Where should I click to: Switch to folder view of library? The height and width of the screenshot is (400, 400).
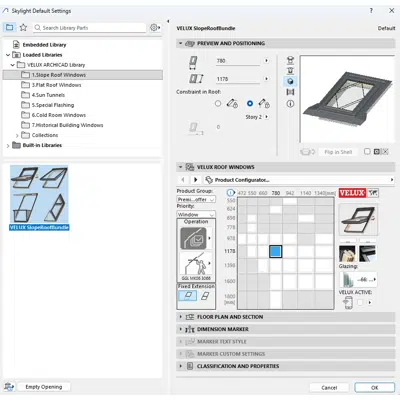point(10,27)
